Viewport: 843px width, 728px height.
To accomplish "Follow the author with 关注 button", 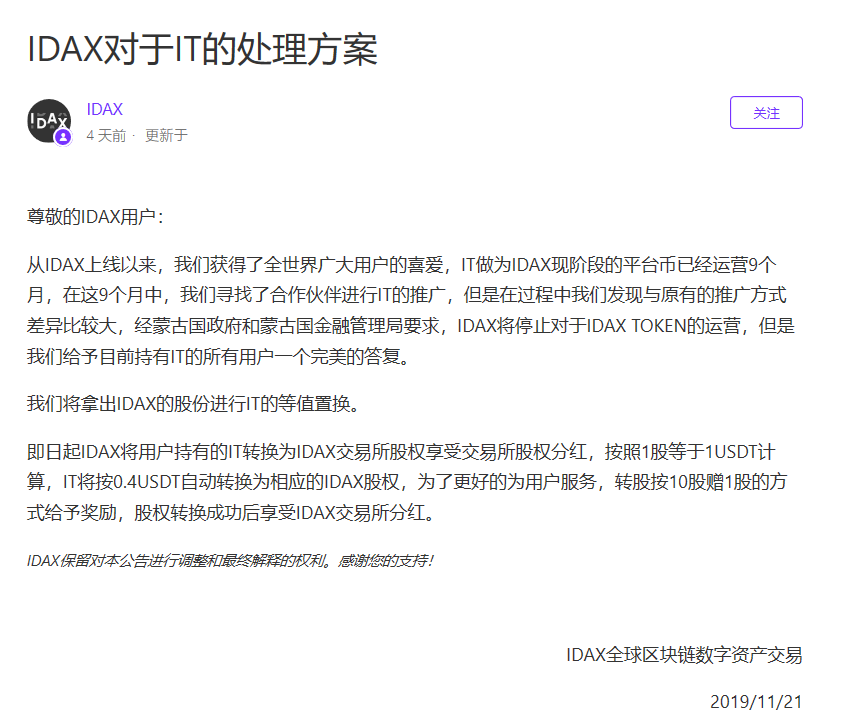I will pos(766,113).
